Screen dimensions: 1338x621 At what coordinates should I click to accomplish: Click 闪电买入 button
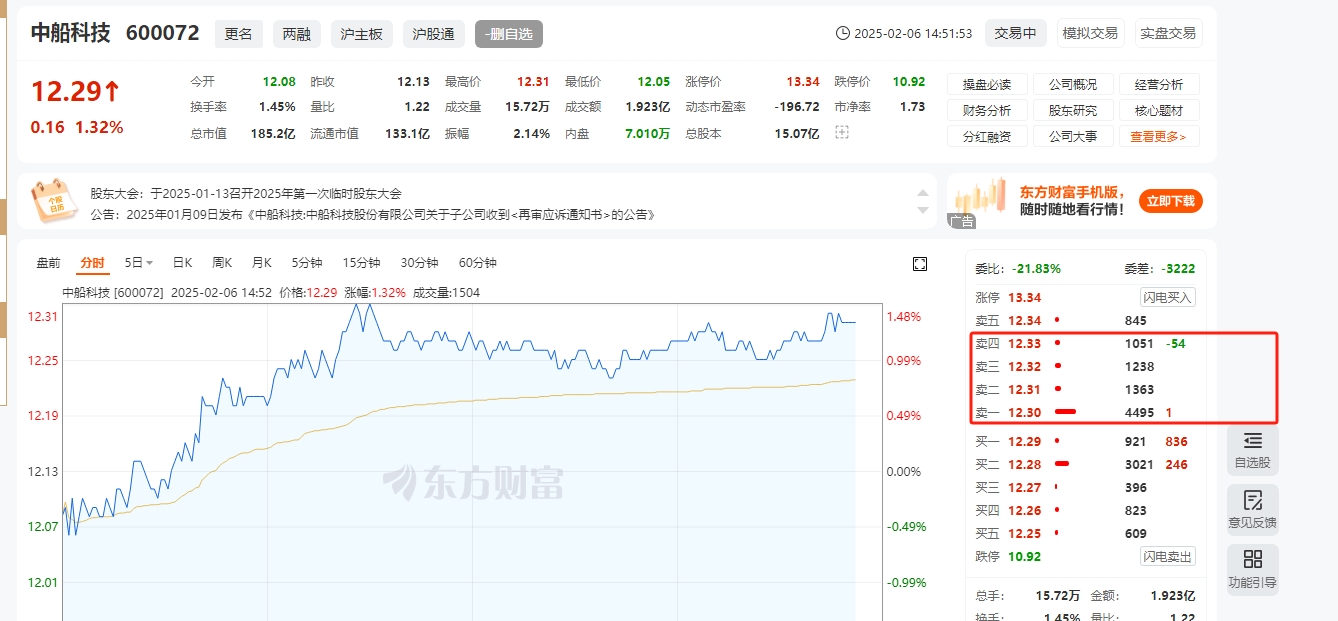[1168, 297]
